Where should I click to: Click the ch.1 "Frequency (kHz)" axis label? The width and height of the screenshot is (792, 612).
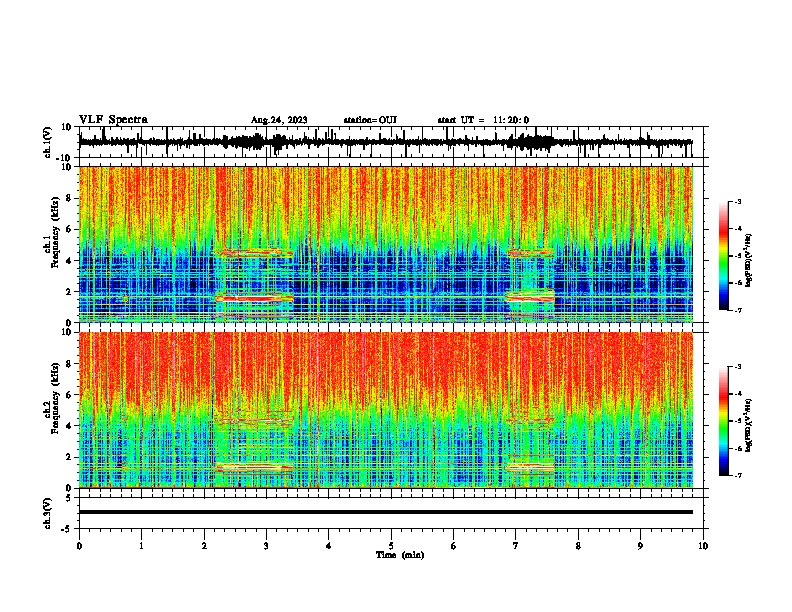click(x=55, y=232)
